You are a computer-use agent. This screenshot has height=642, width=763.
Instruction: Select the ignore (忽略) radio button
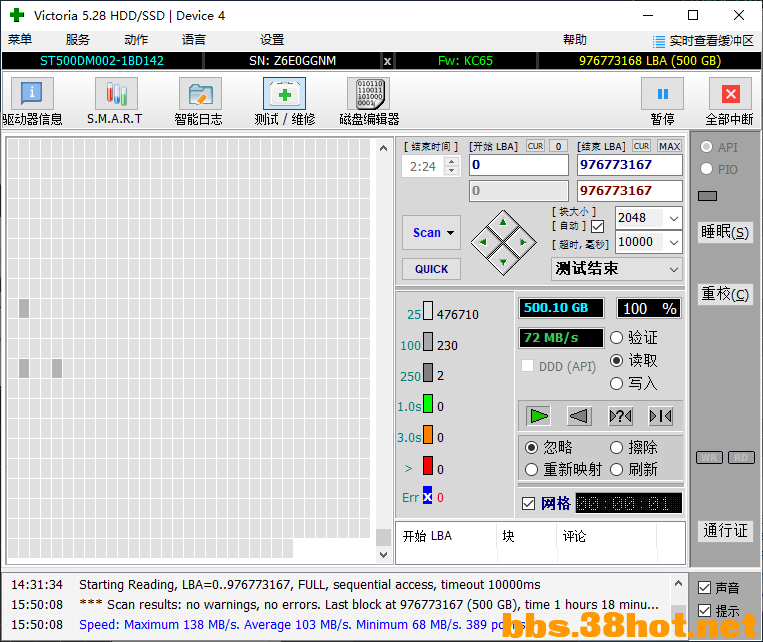point(532,447)
